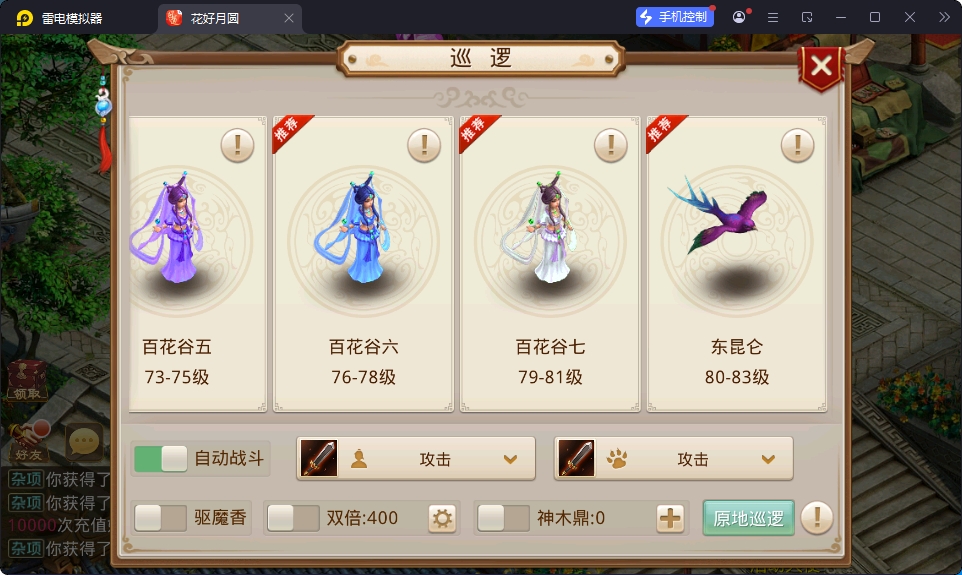Add 神木鼎 with the plus icon

(x=670, y=519)
